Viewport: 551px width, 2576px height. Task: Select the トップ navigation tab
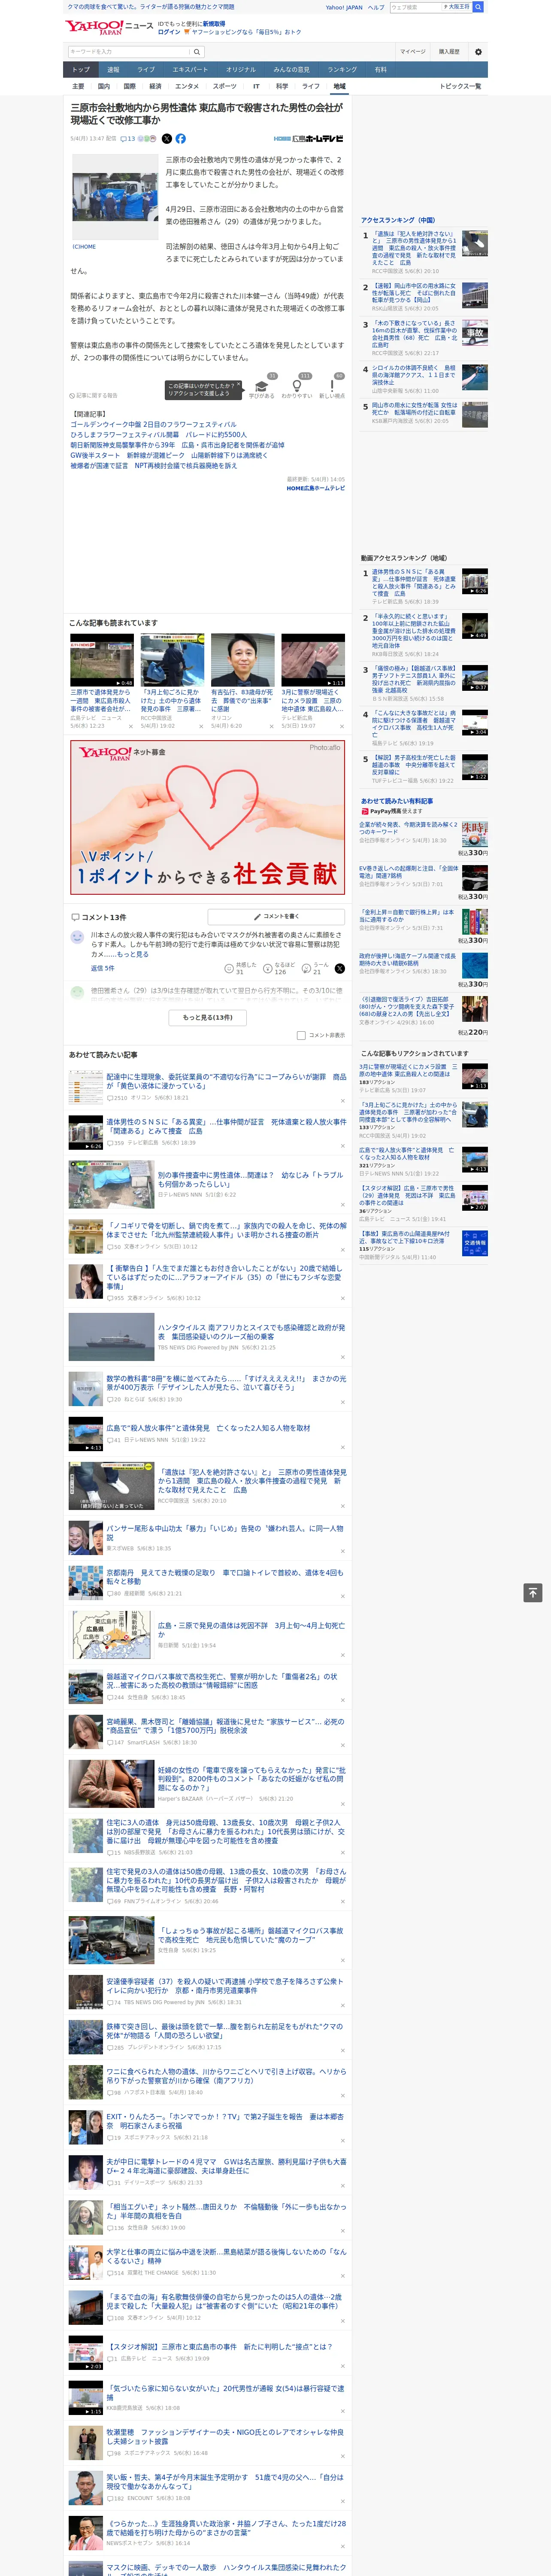[x=81, y=70]
